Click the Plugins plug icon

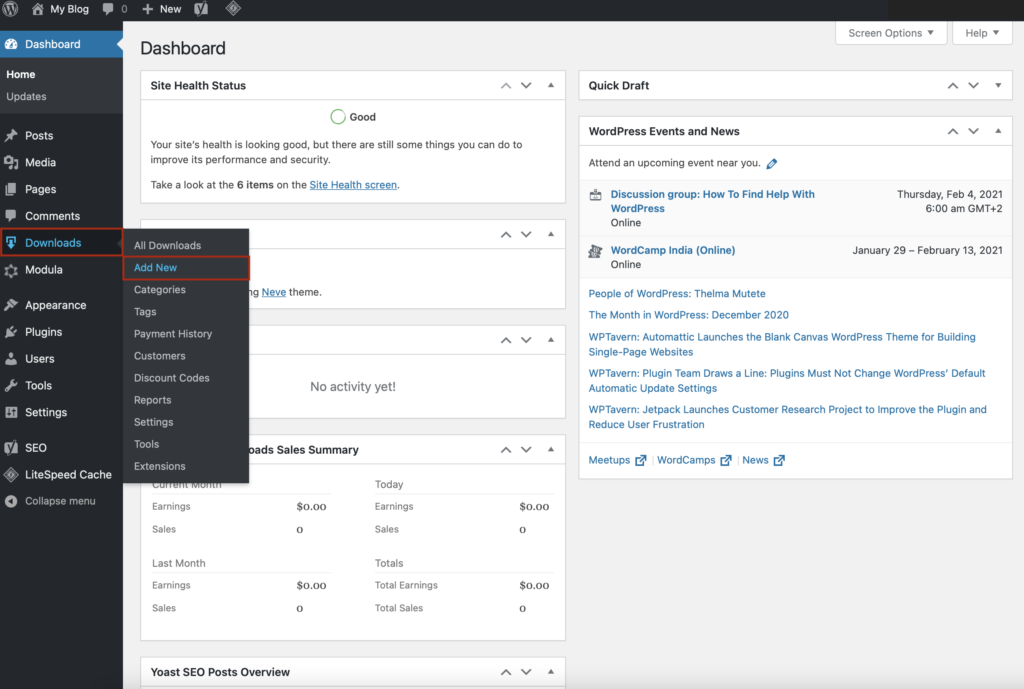click(x=11, y=332)
